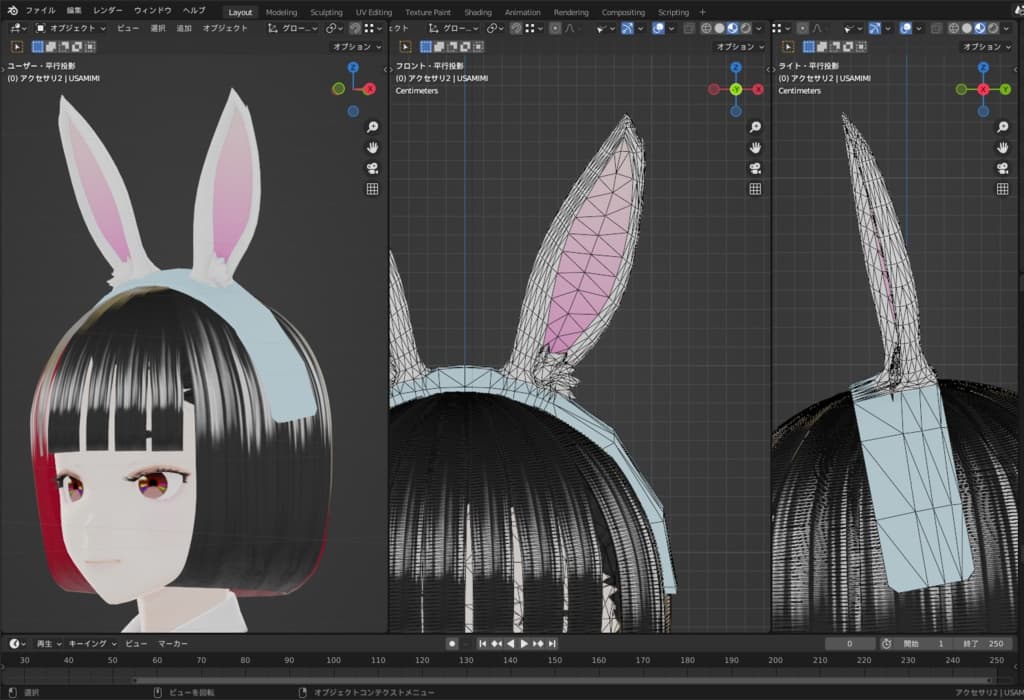Switch to the UV Editing workspace tab
The width and height of the screenshot is (1024, 700).
(373, 12)
